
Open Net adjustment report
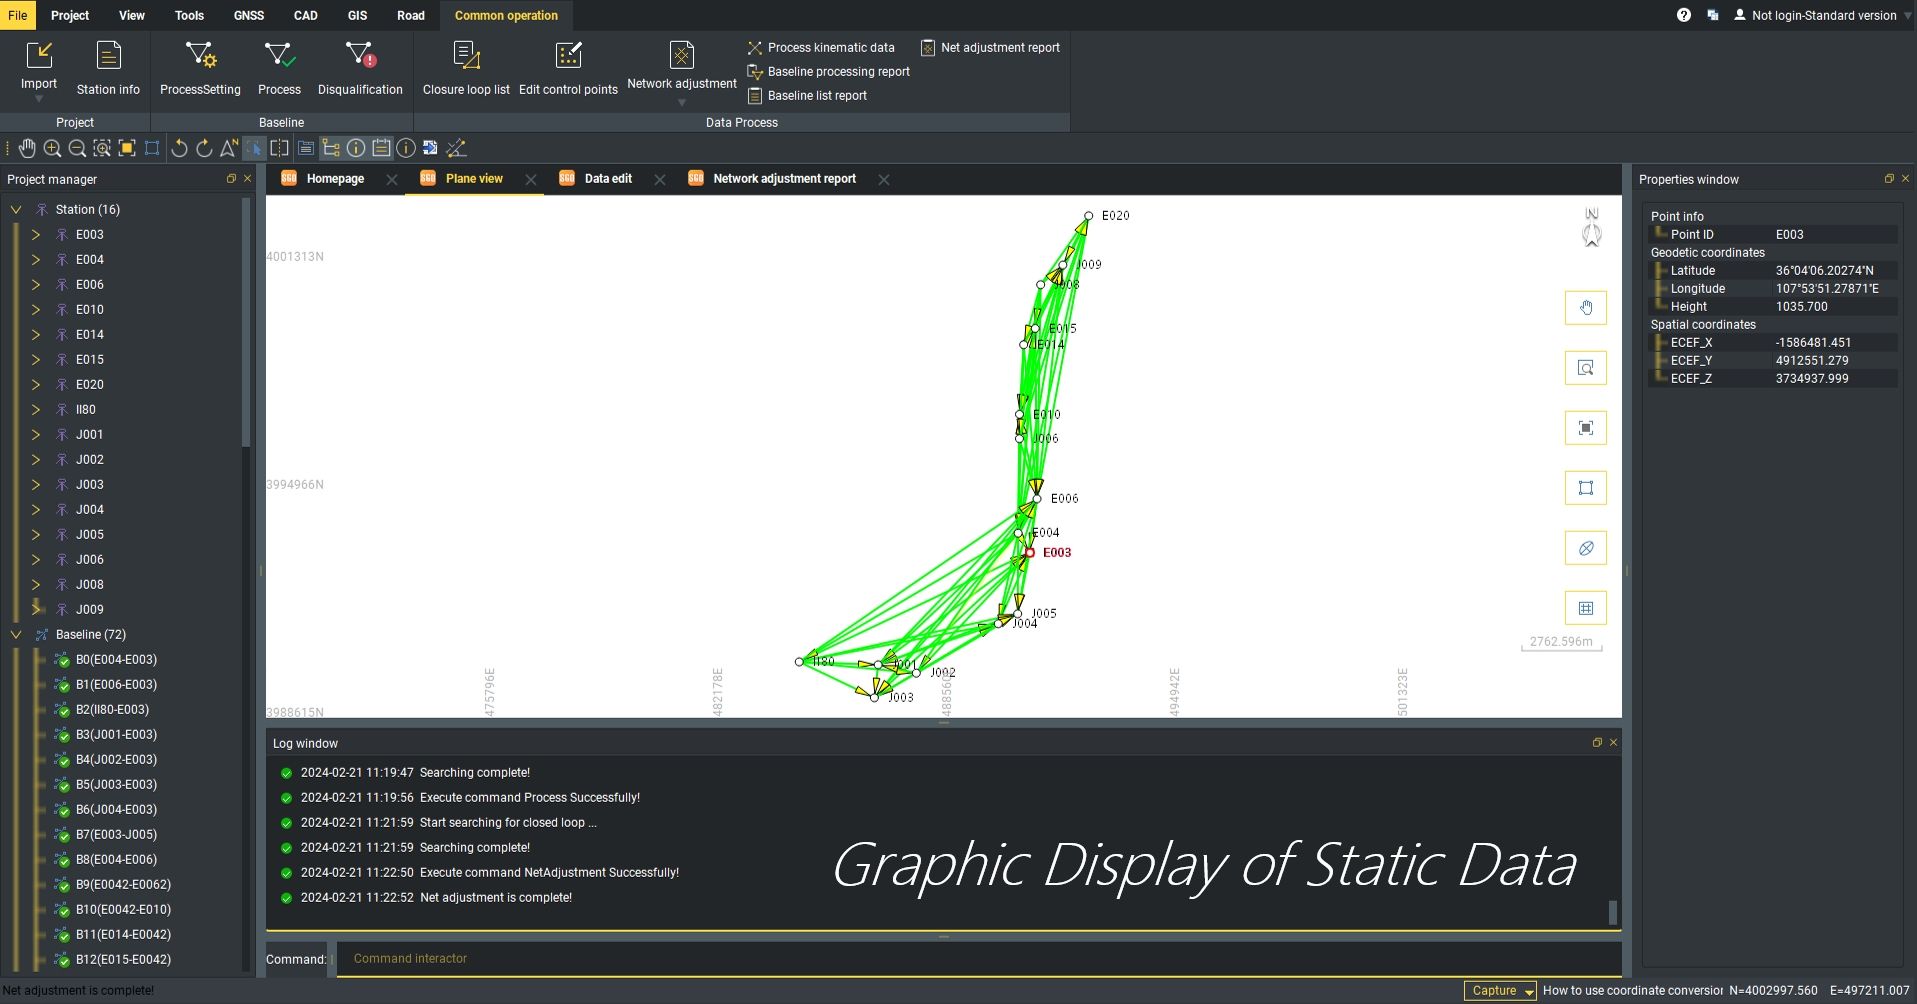pyautogui.click(x=990, y=48)
